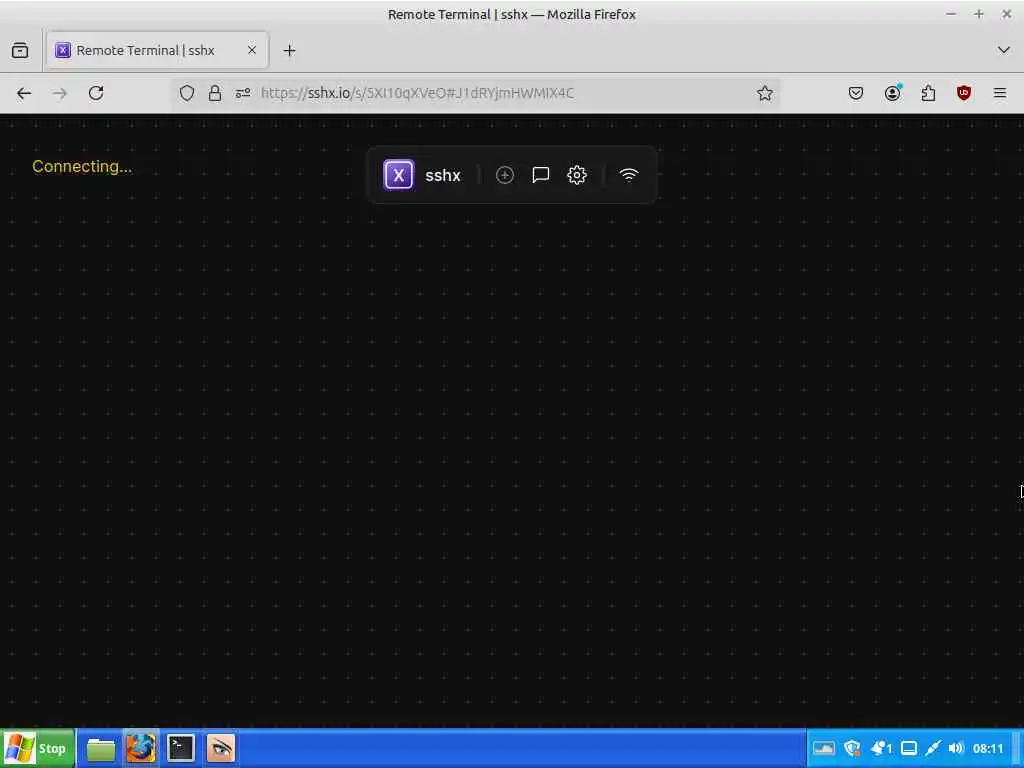The height and width of the screenshot is (768, 1024).
Task: Bookmark this page with star
Action: pos(765,93)
